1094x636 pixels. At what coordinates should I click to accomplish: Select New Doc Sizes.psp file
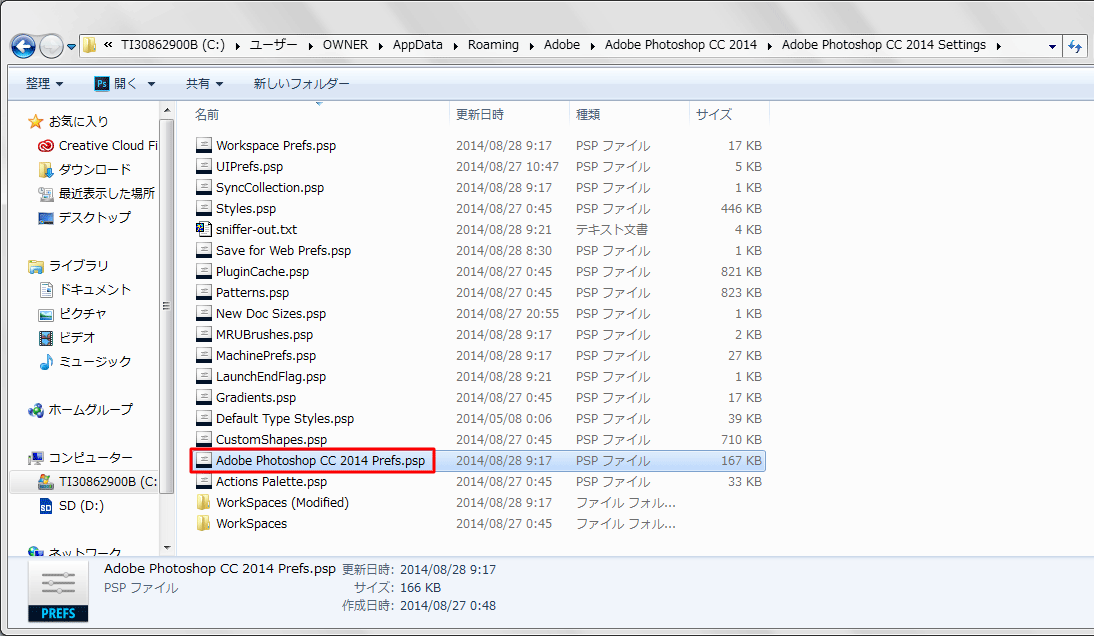click(271, 314)
